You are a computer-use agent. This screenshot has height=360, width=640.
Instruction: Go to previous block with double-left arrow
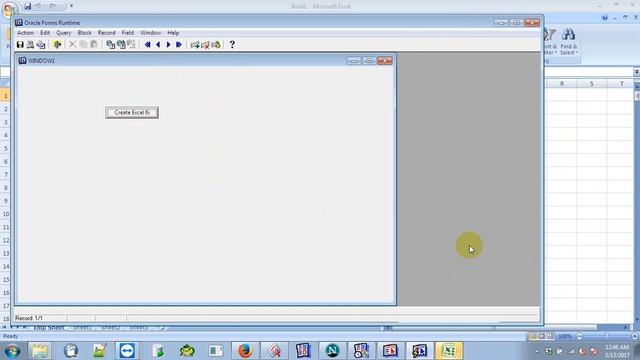pos(147,44)
